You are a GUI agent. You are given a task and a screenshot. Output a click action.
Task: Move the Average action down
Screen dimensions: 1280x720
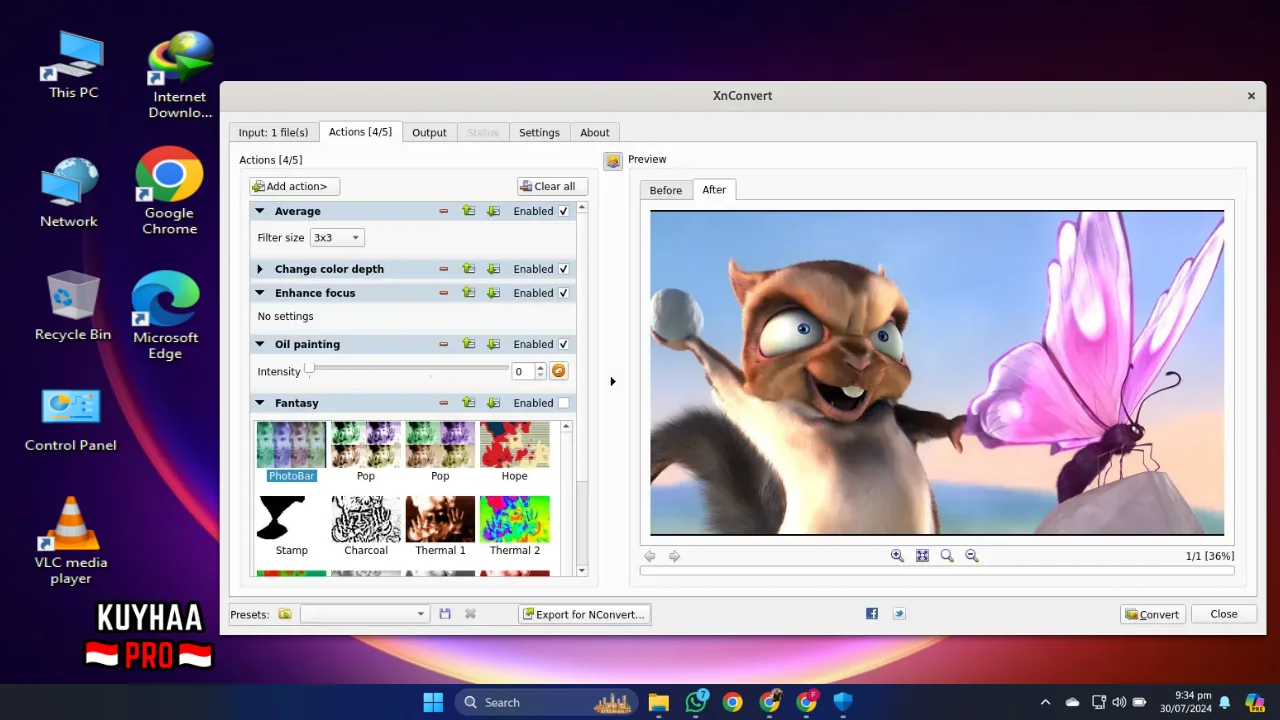coord(493,211)
